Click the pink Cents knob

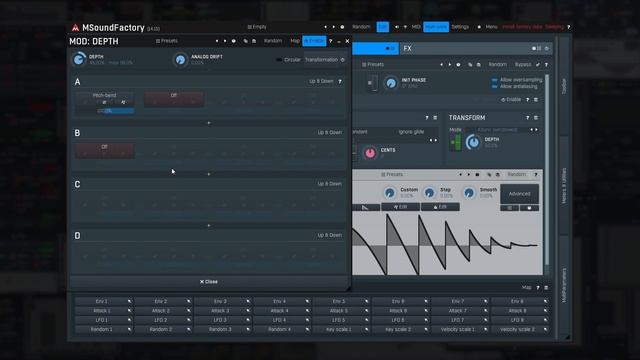(x=370, y=153)
